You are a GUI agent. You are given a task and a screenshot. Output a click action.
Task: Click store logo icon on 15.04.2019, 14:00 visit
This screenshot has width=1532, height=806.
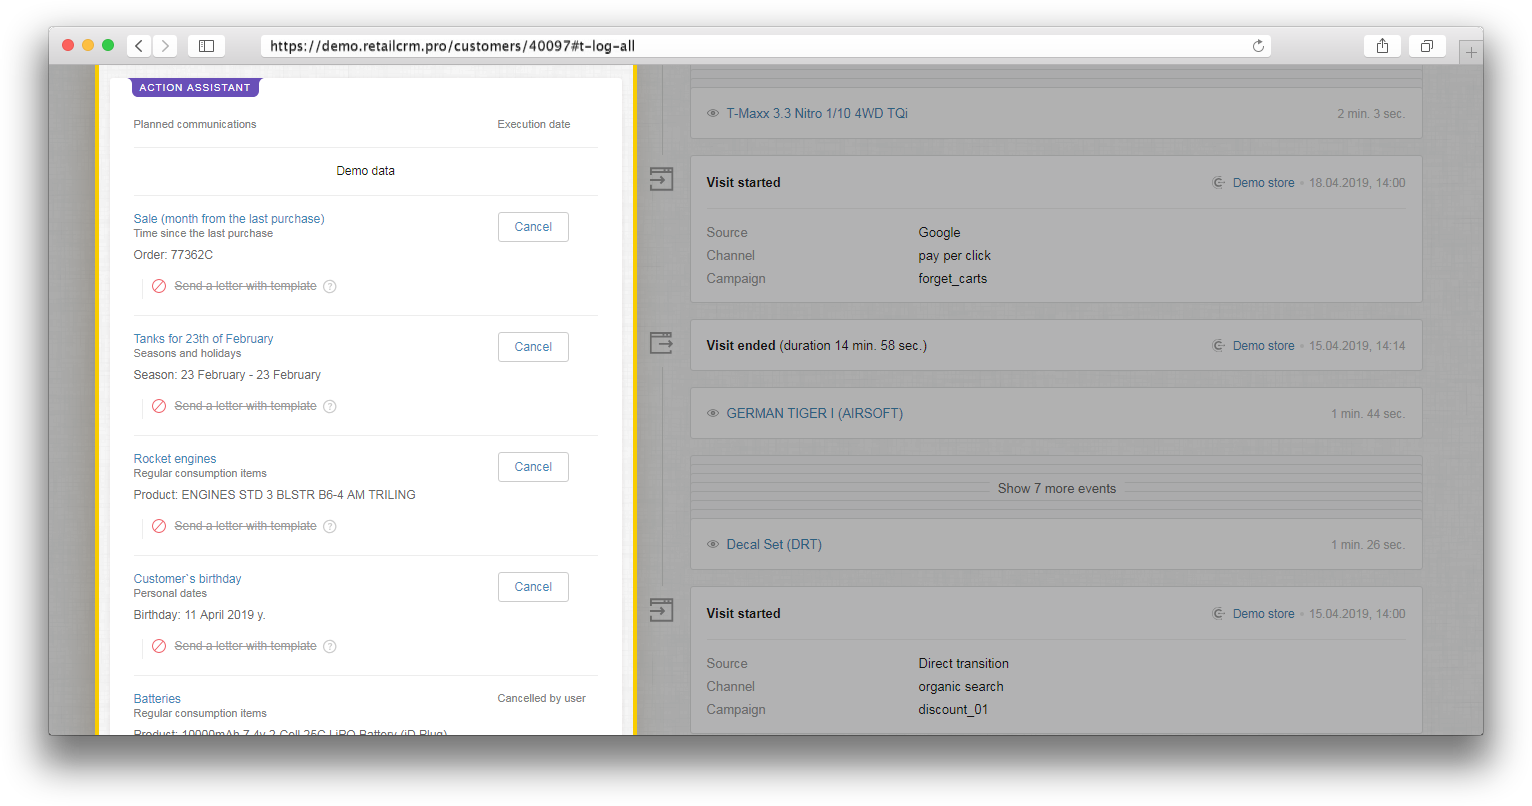(x=1218, y=614)
